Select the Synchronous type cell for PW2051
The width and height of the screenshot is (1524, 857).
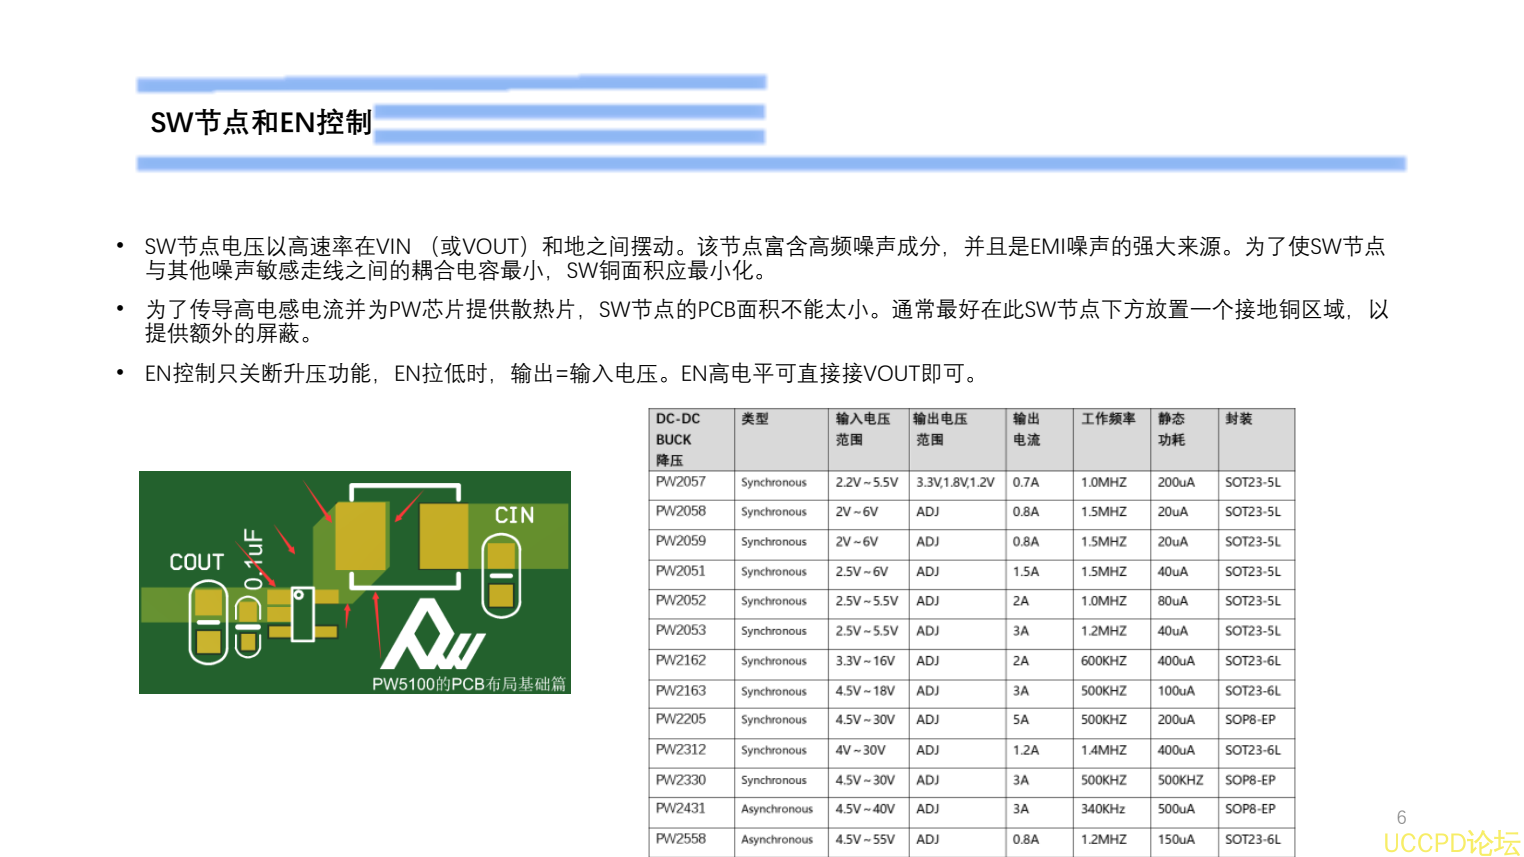[x=775, y=572]
